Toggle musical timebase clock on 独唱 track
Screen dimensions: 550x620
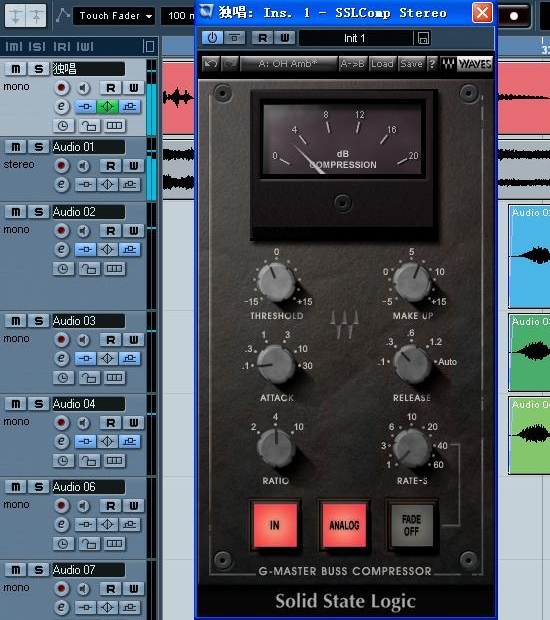63,126
